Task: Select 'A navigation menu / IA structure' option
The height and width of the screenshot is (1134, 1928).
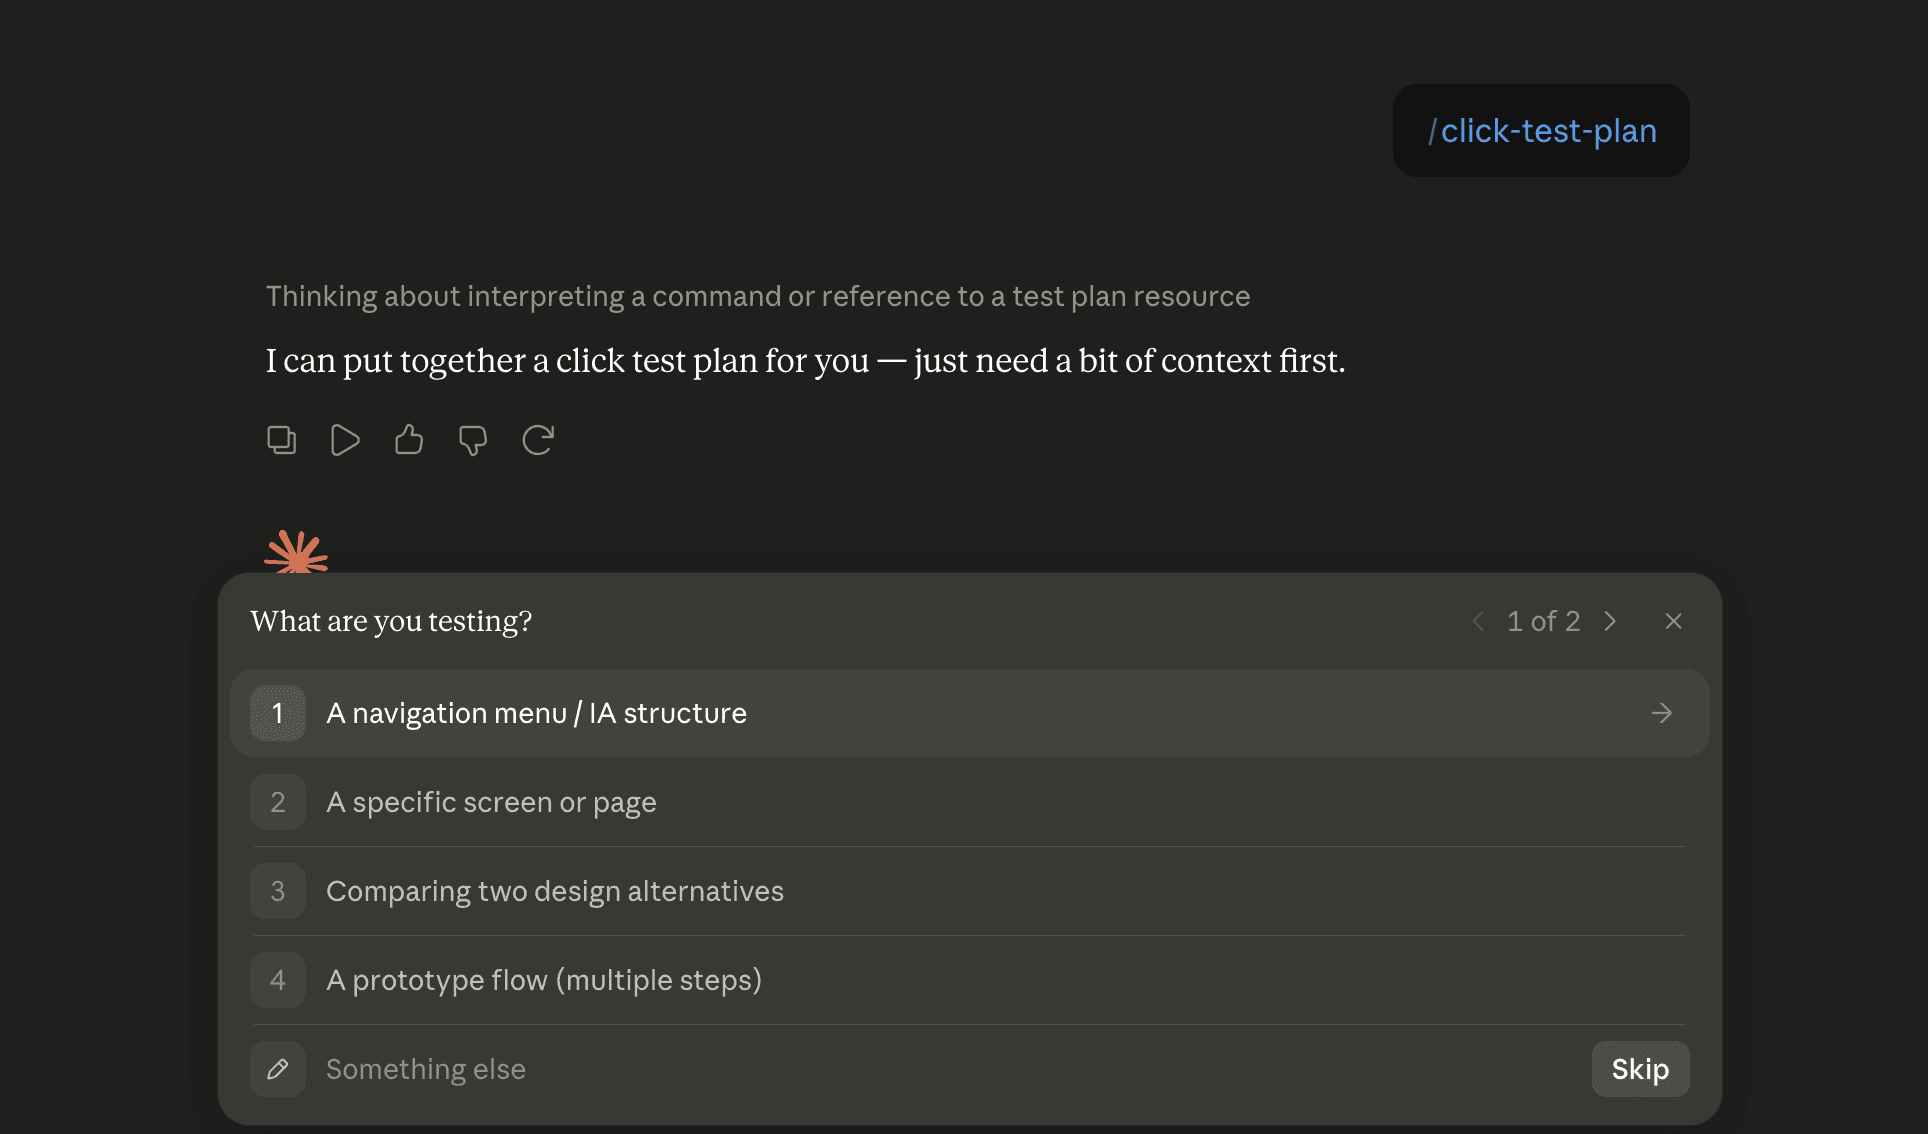Action: (x=969, y=713)
